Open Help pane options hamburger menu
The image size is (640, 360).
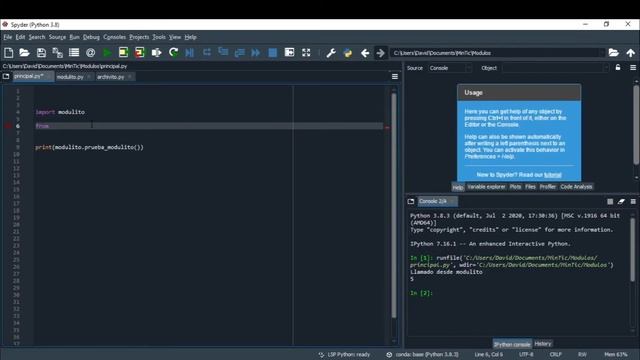pyautogui.click(x=633, y=68)
